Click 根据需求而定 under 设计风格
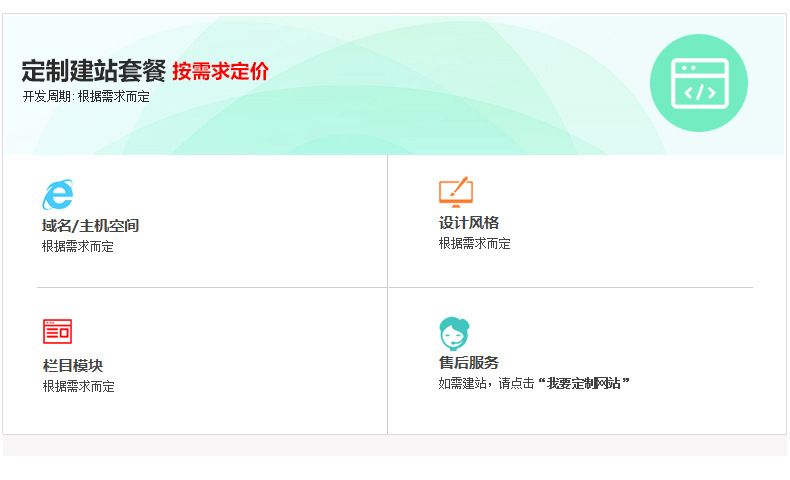 click(x=474, y=243)
